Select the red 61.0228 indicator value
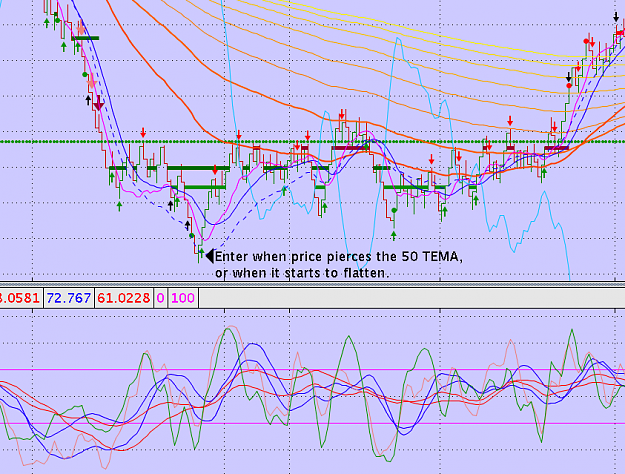The width and height of the screenshot is (625, 474). click(x=124, y=298)
